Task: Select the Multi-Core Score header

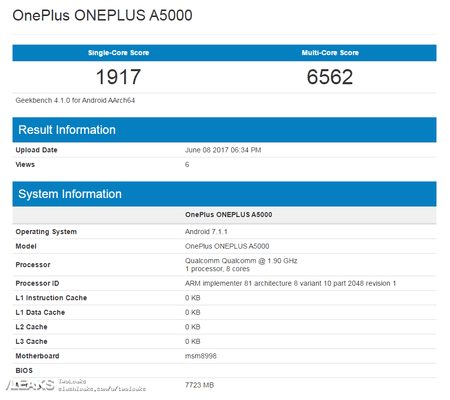Action: click(330, 53)
